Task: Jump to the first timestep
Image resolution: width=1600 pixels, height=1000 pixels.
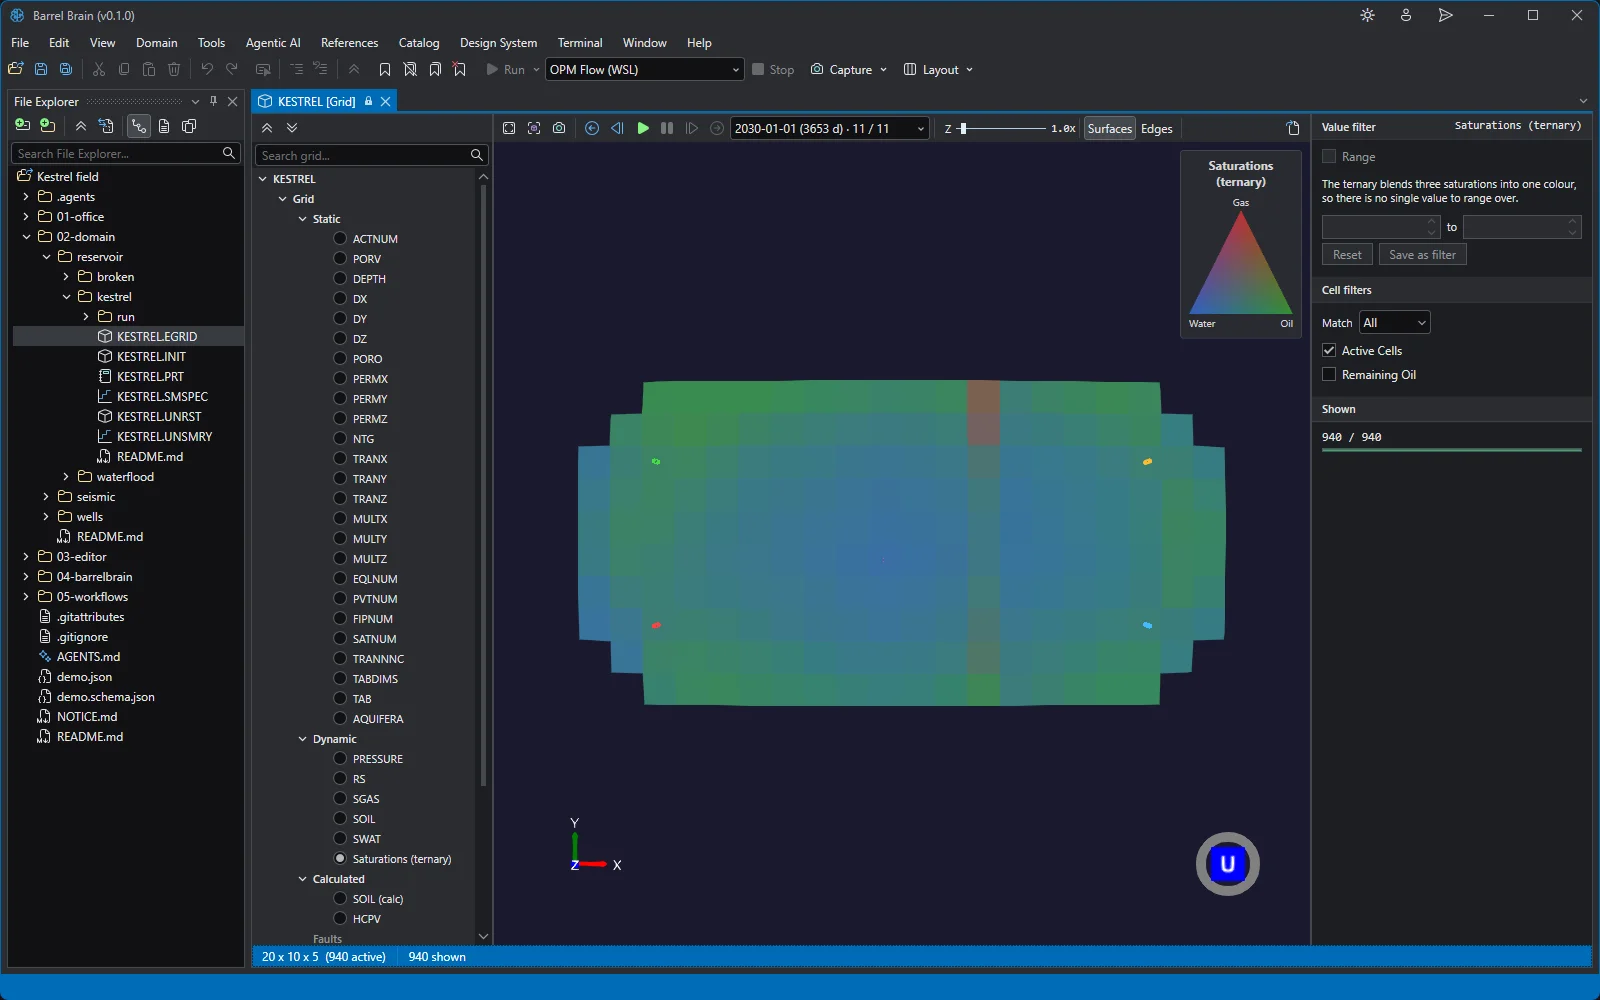Action: click(x=592, y=128)
